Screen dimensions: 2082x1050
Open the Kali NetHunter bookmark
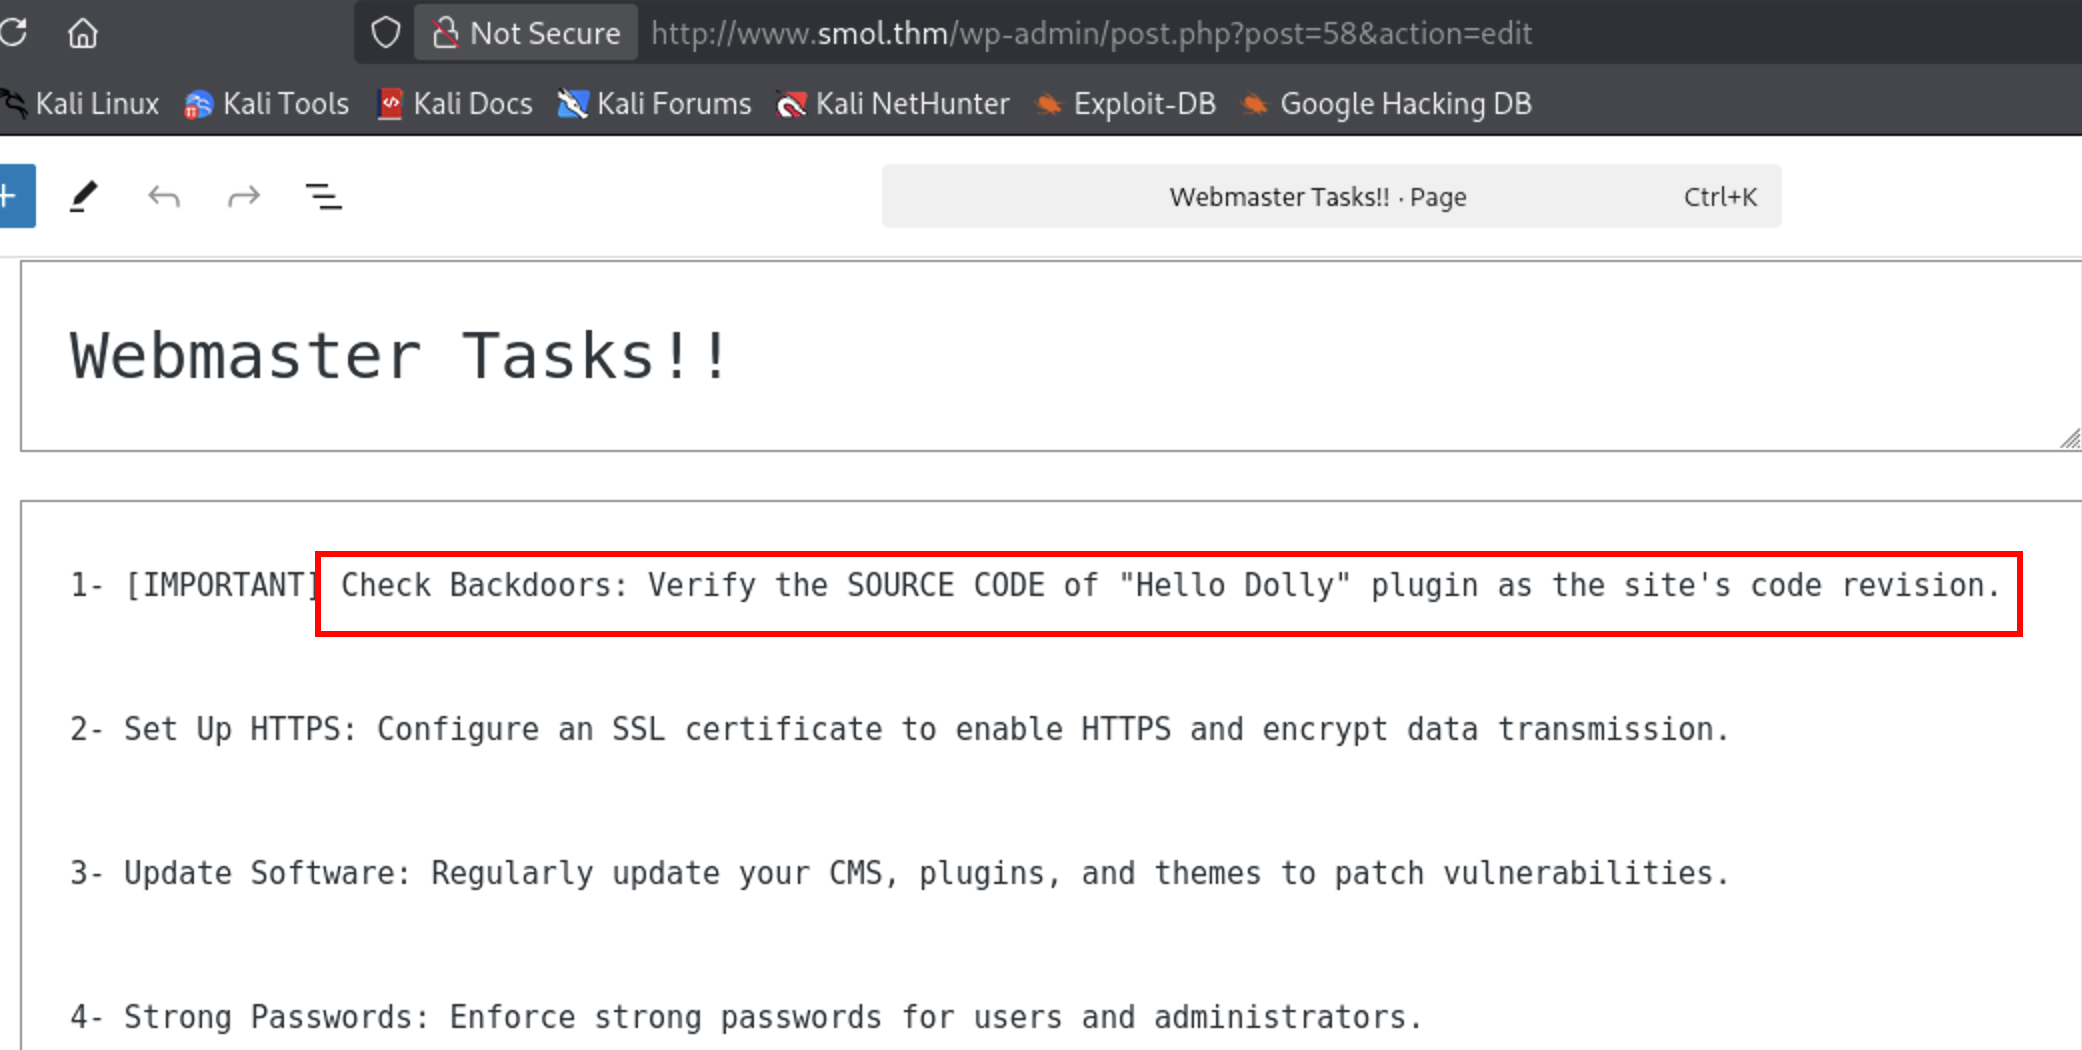click(x=893, y=104)
